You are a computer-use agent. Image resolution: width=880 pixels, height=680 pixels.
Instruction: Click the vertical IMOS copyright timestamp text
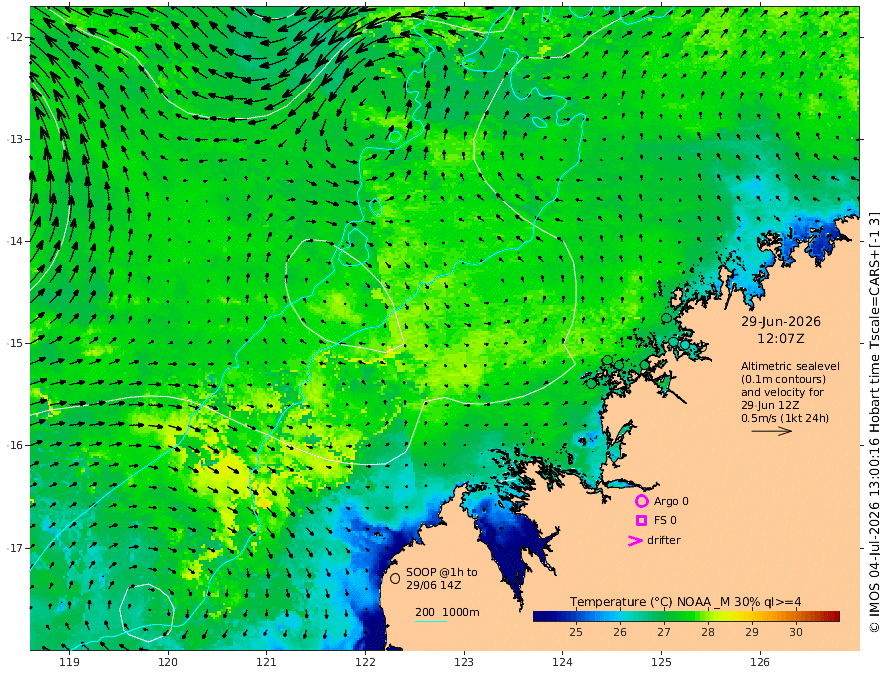tap(873, 422)
